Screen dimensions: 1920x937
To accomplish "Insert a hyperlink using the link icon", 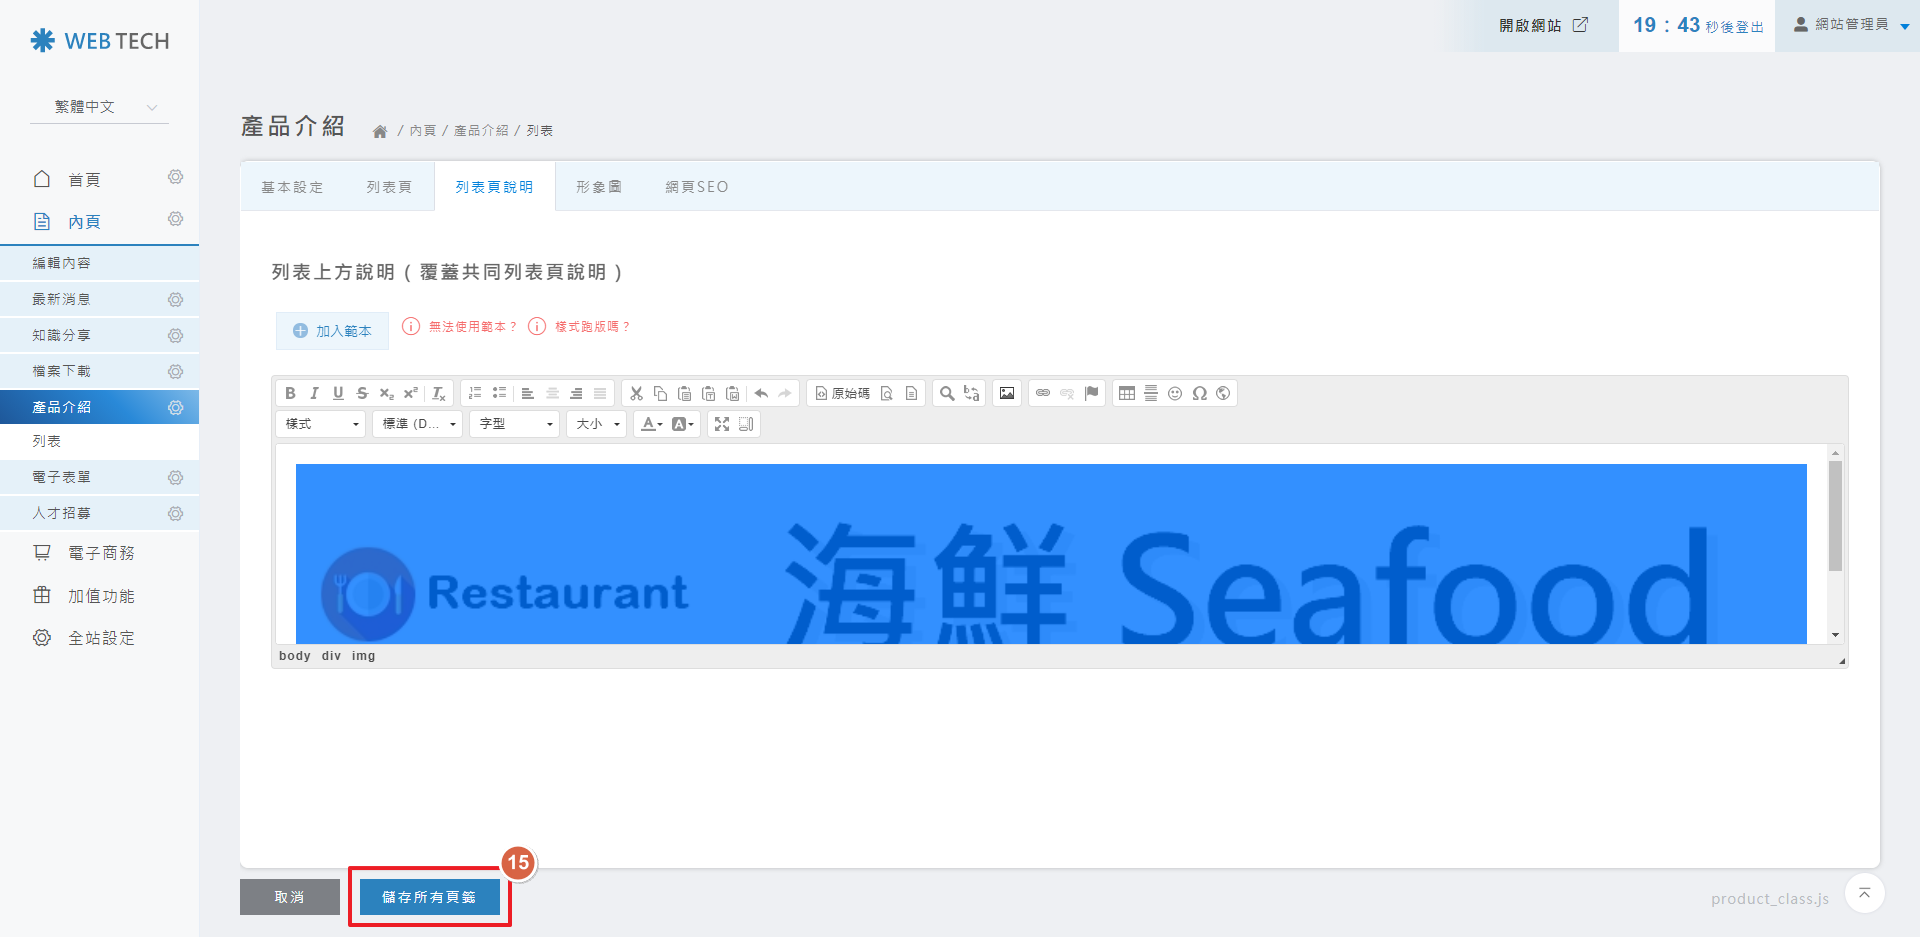I will point(1043,393).
